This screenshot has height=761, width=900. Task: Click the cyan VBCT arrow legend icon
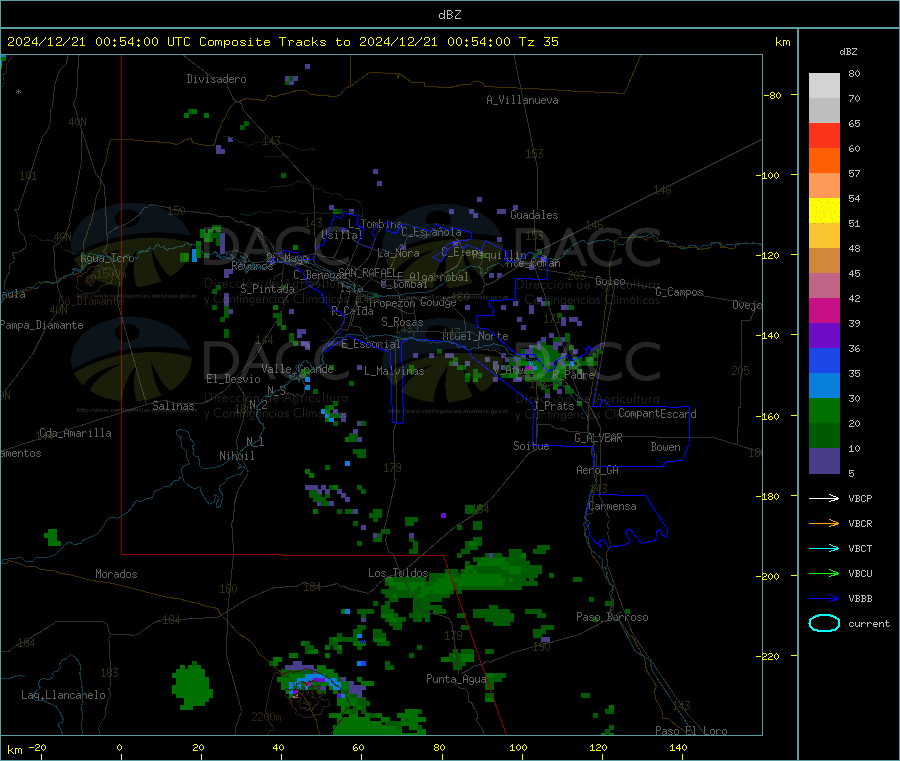824,548
